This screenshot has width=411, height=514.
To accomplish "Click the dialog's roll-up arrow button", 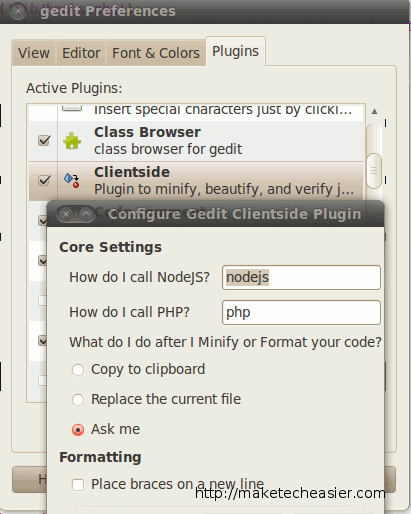I will (x=86, y=214).
